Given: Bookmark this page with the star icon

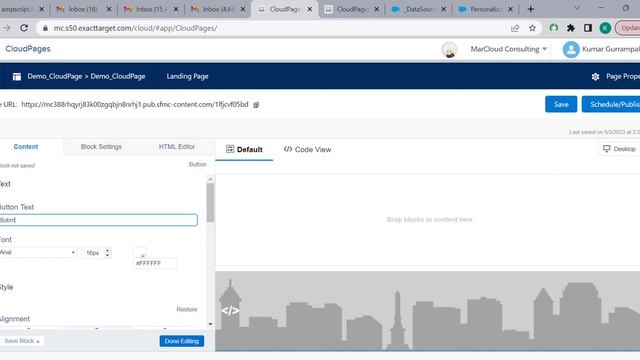Looking at the screenshot, I should (532, 28).
